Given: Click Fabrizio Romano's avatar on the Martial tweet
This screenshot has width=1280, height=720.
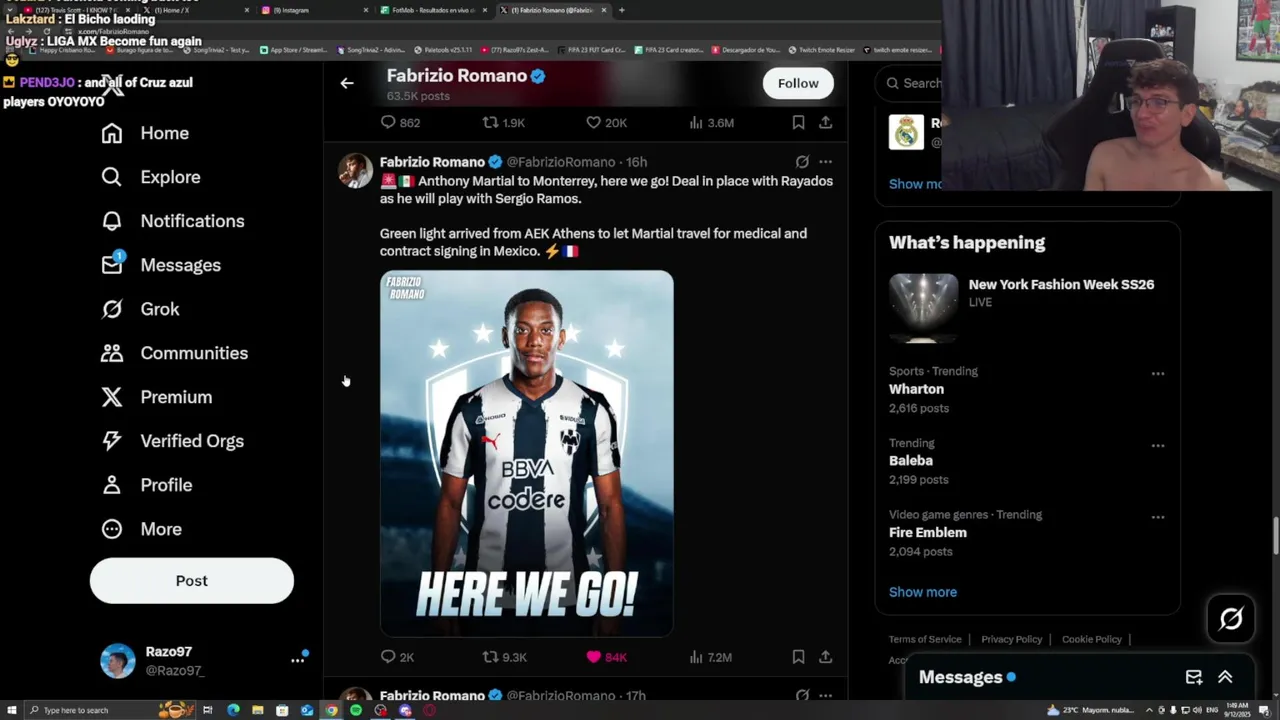Looking at the screenshot, I should (x=355, y=171).
